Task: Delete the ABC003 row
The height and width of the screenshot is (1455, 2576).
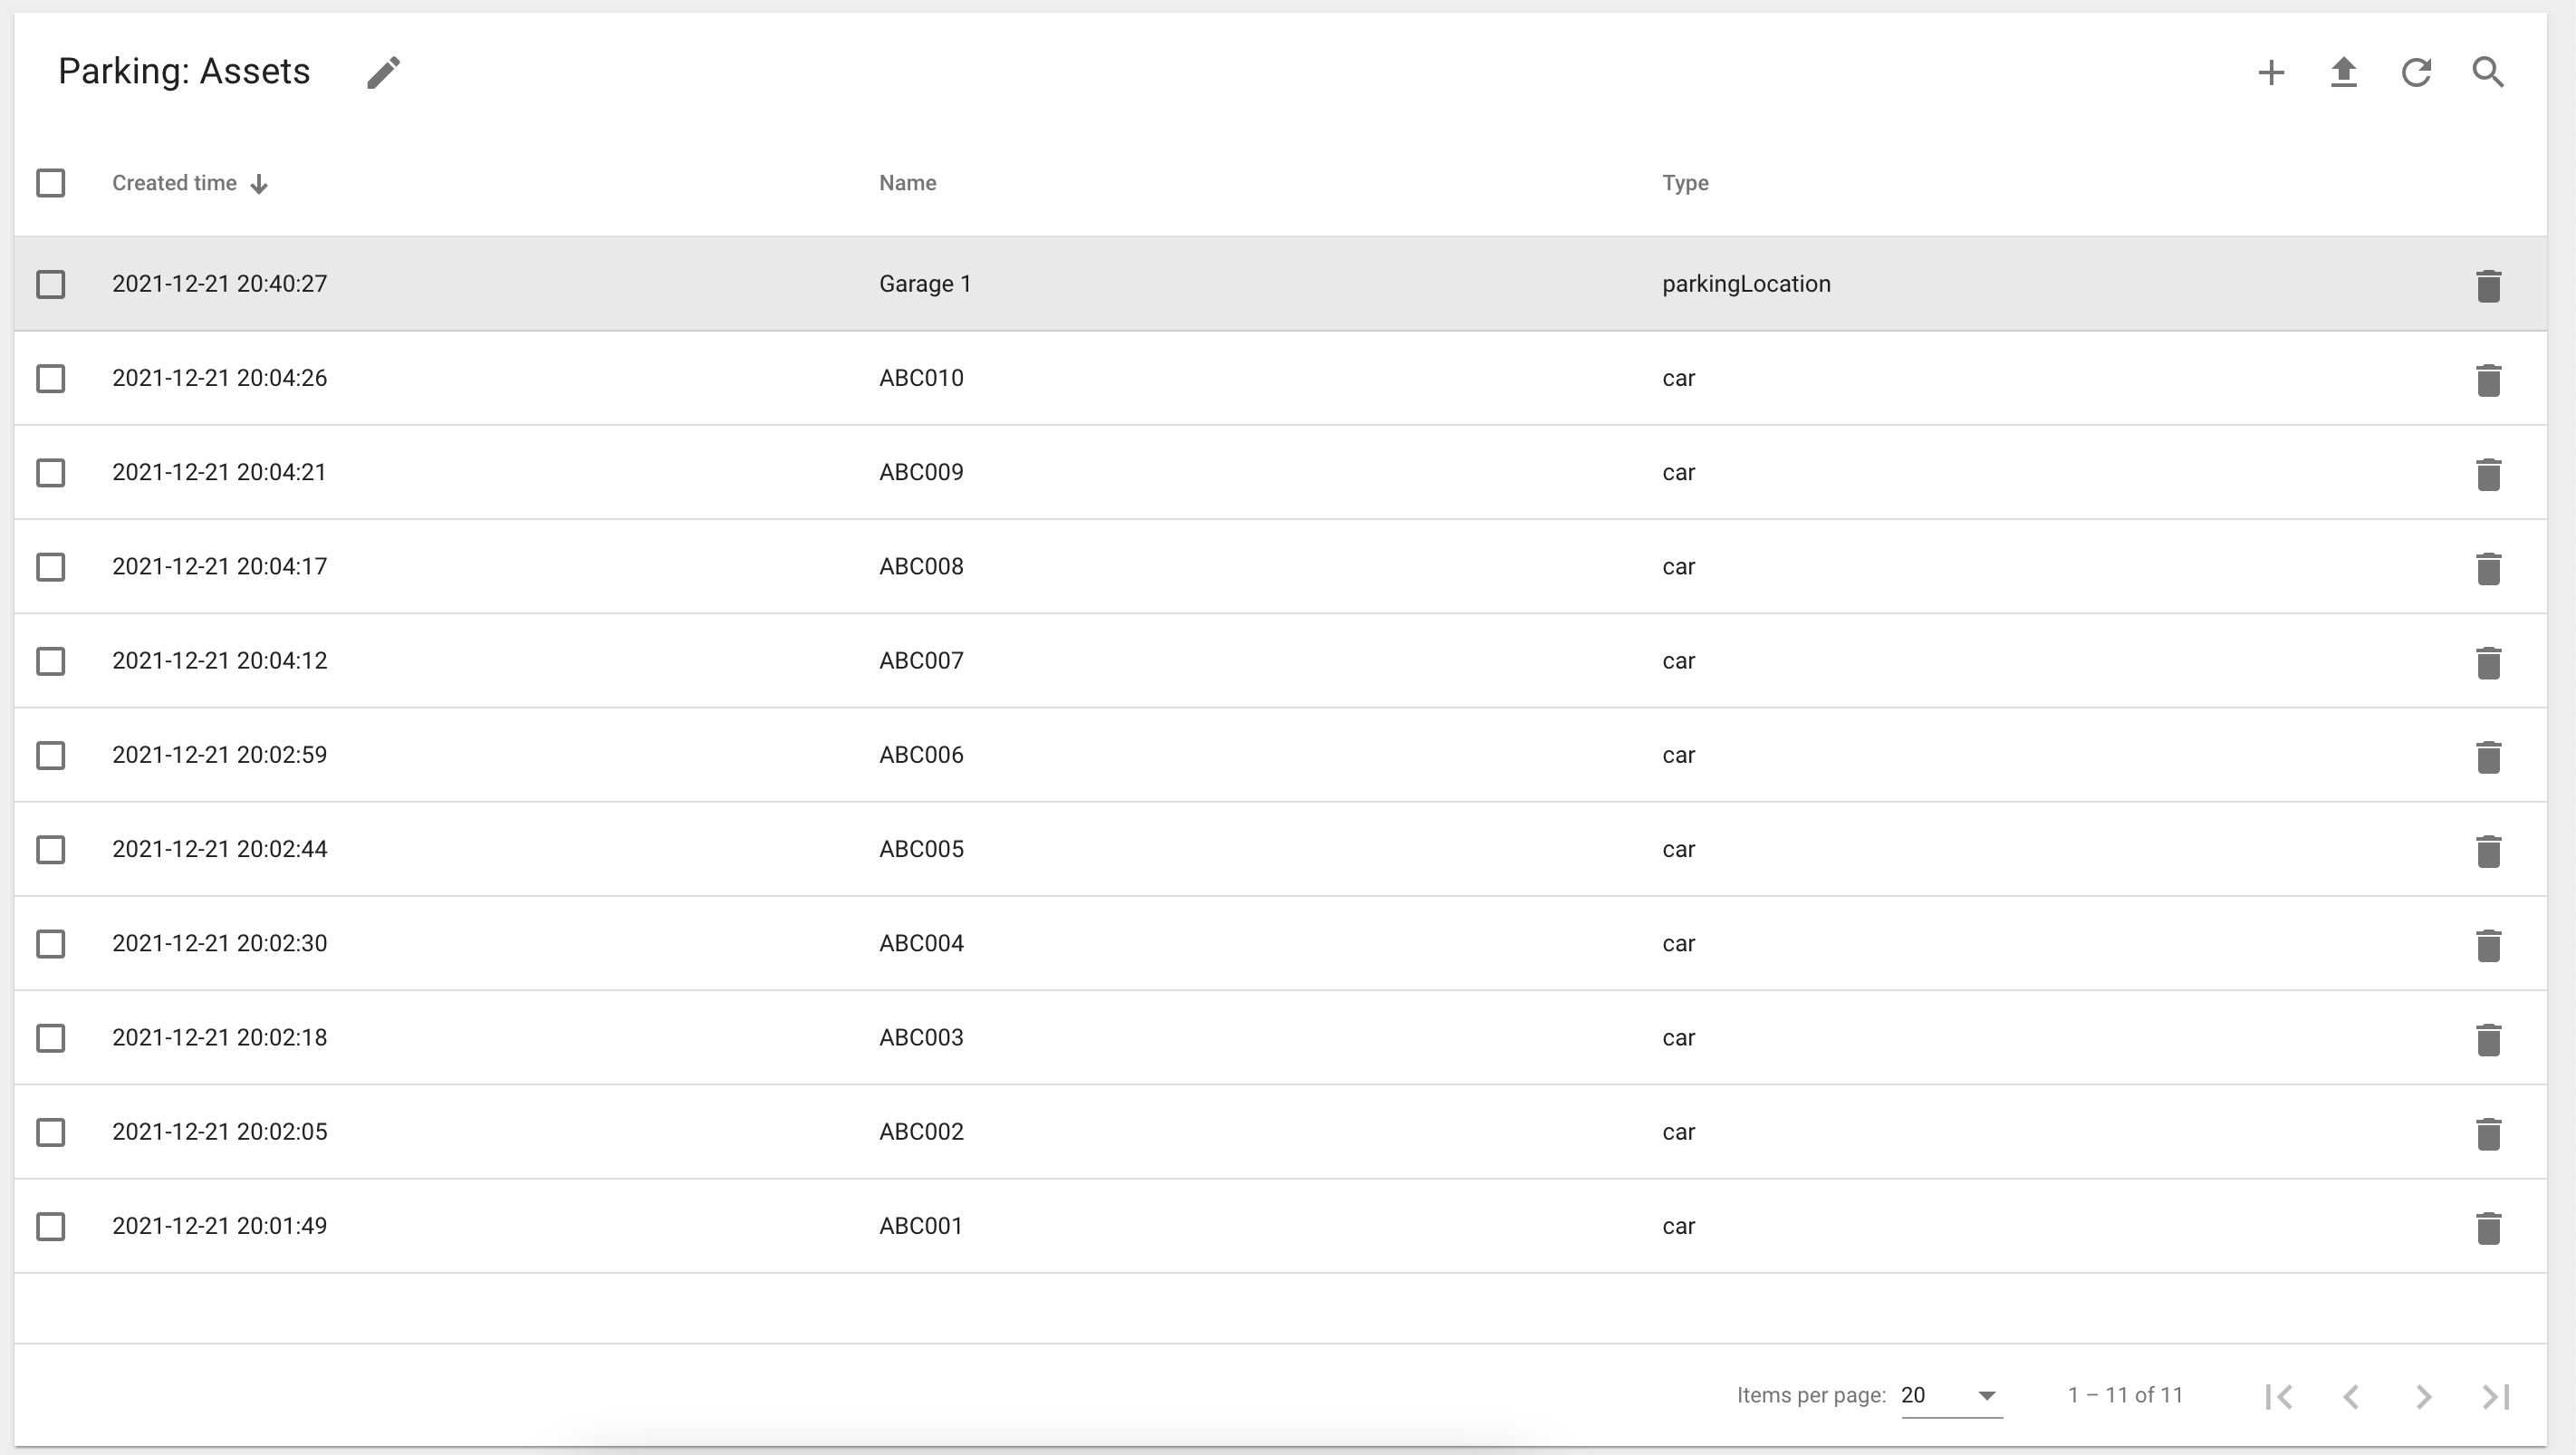Action: [x=2488, y=1038]
